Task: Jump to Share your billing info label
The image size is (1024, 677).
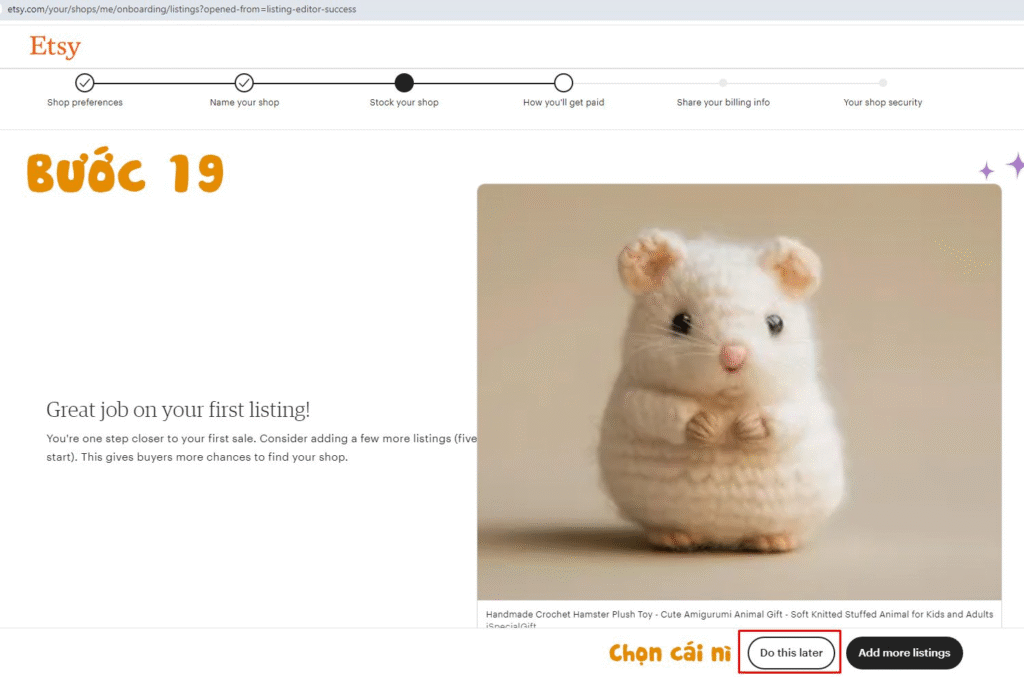Action: coord(723,103)
